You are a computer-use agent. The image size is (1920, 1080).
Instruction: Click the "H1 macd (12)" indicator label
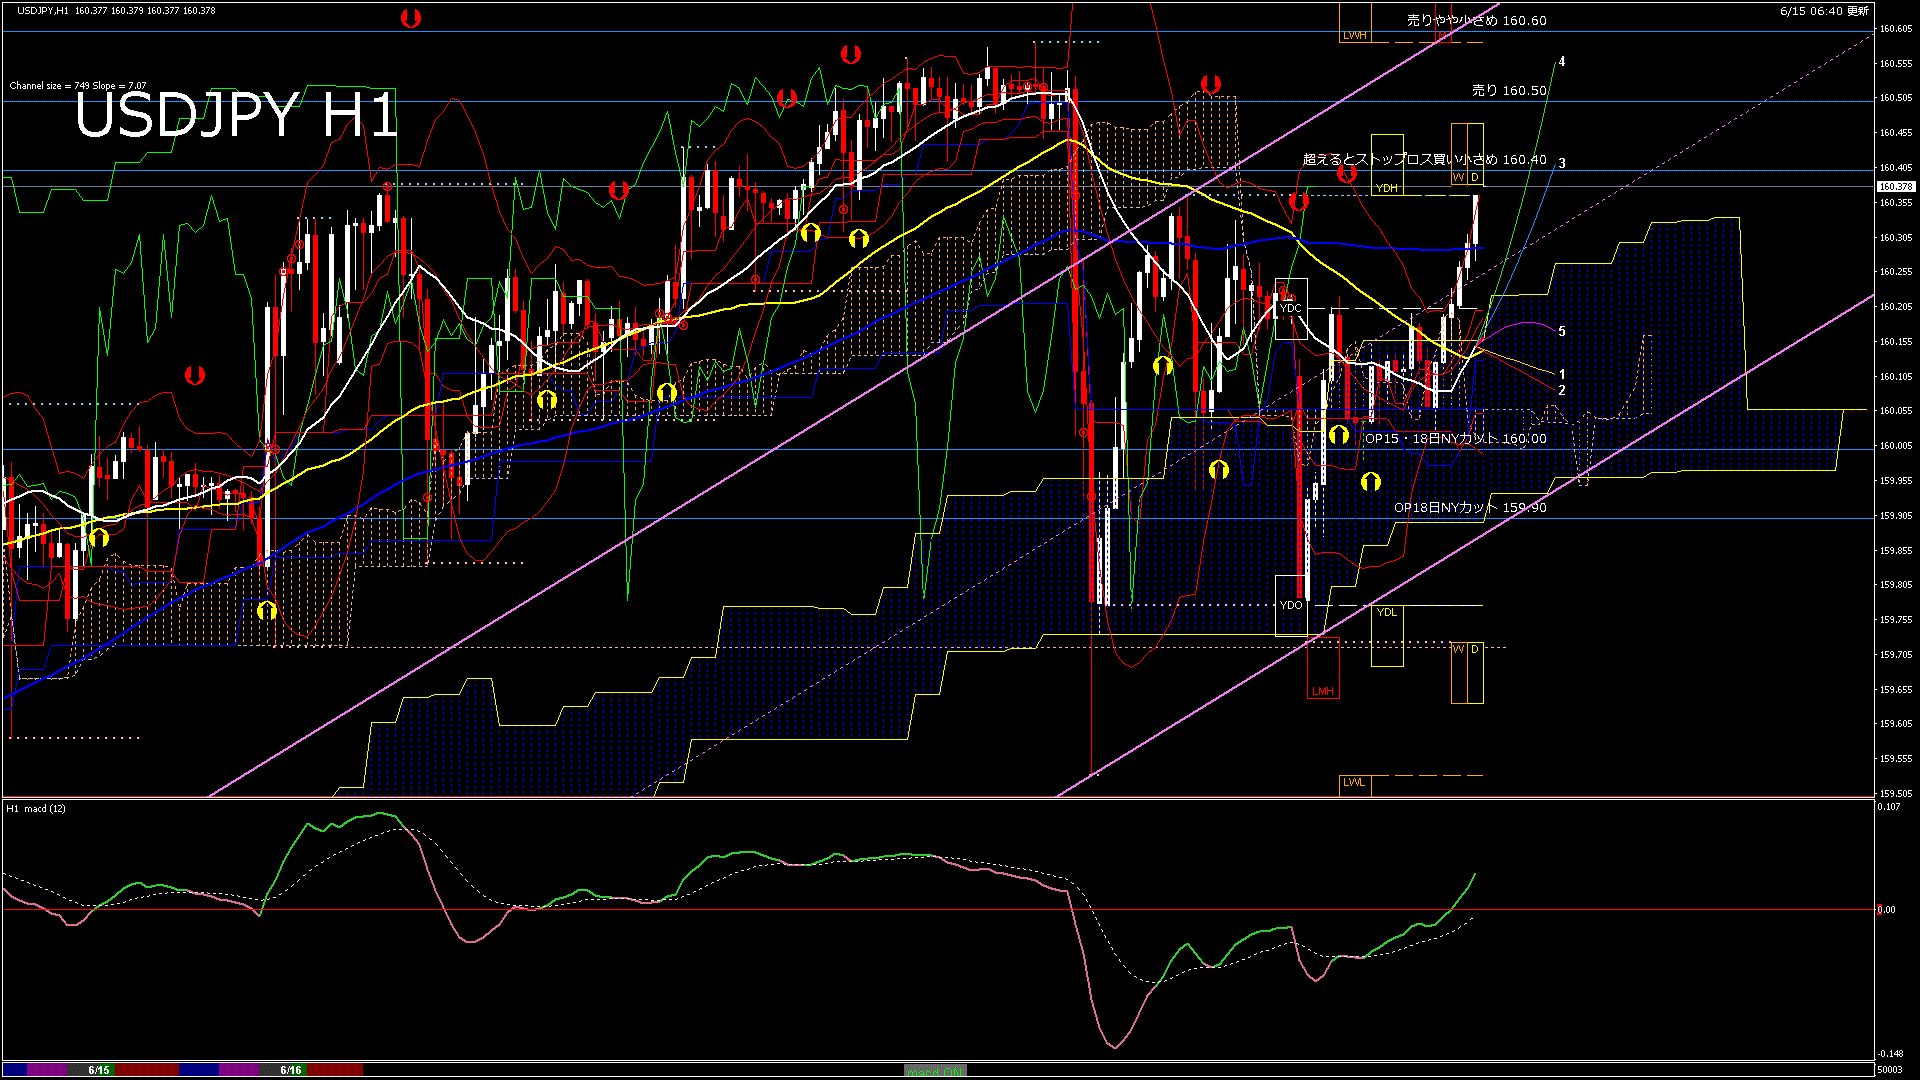pos(36,808)
